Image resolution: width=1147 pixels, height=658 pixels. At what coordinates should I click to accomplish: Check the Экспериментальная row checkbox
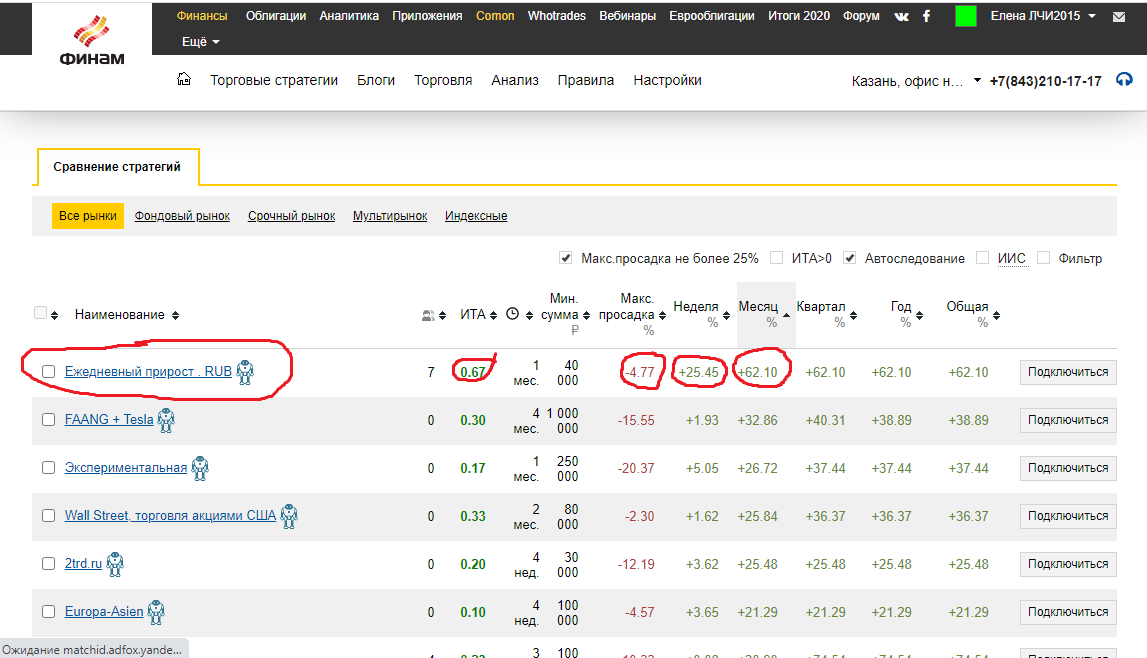48,468
